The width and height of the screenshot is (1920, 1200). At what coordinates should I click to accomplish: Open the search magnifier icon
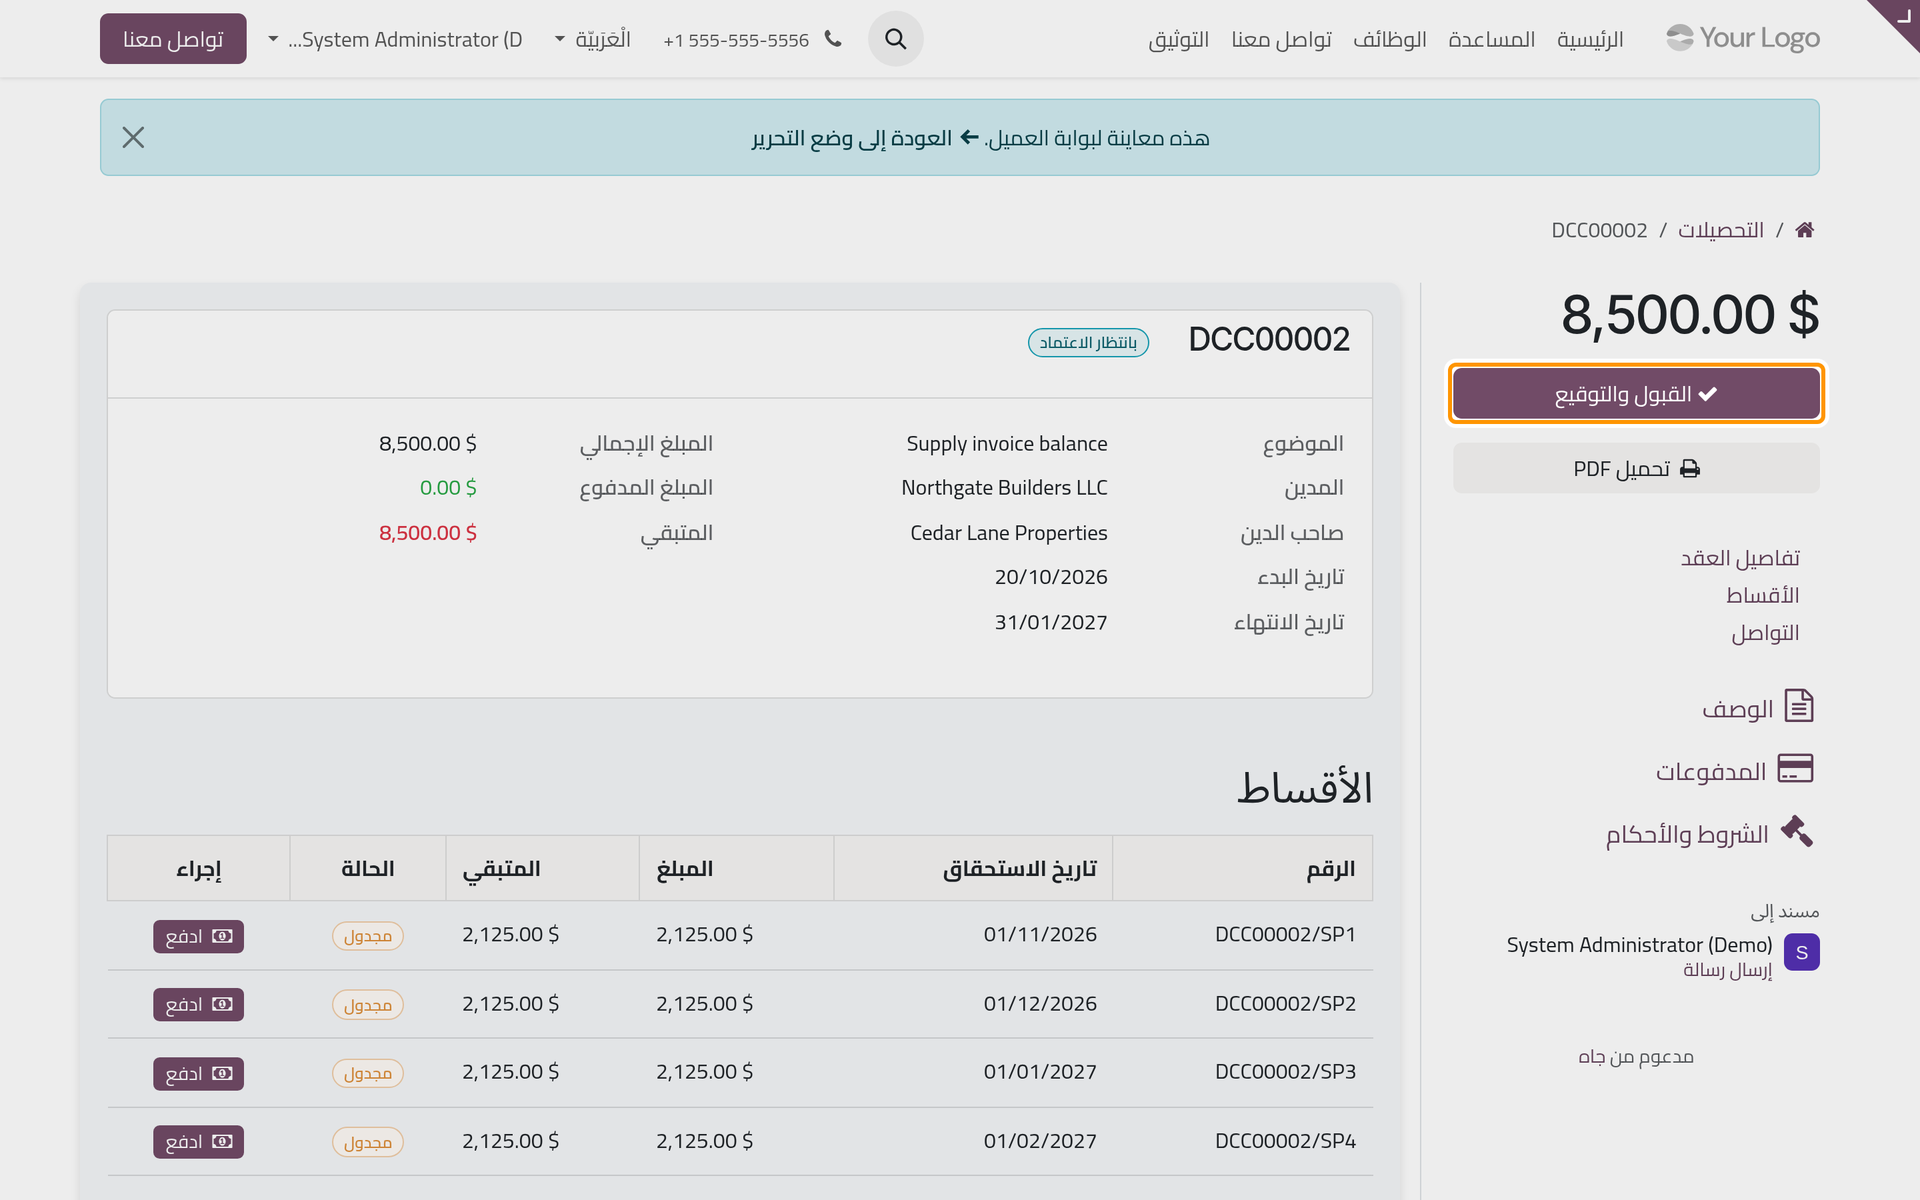pos(895,39)
